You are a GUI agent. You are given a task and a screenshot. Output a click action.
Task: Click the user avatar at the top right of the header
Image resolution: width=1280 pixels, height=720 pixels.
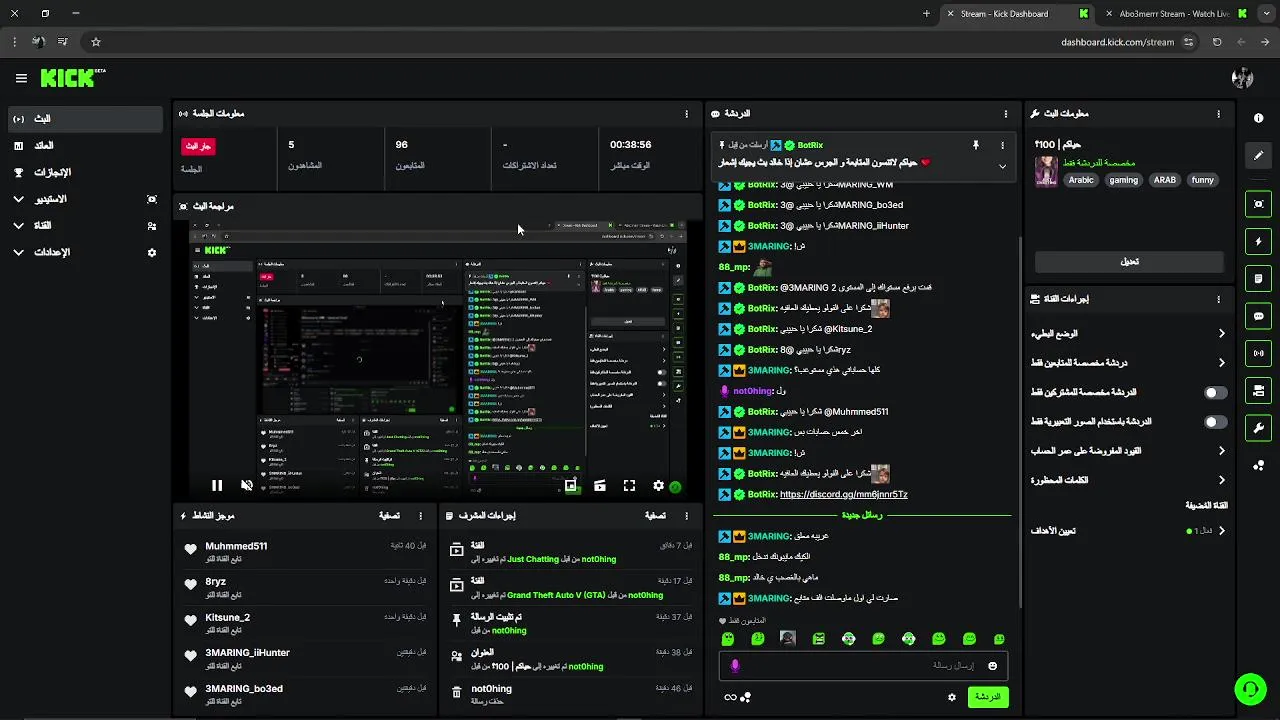[x=1243, y=78]
